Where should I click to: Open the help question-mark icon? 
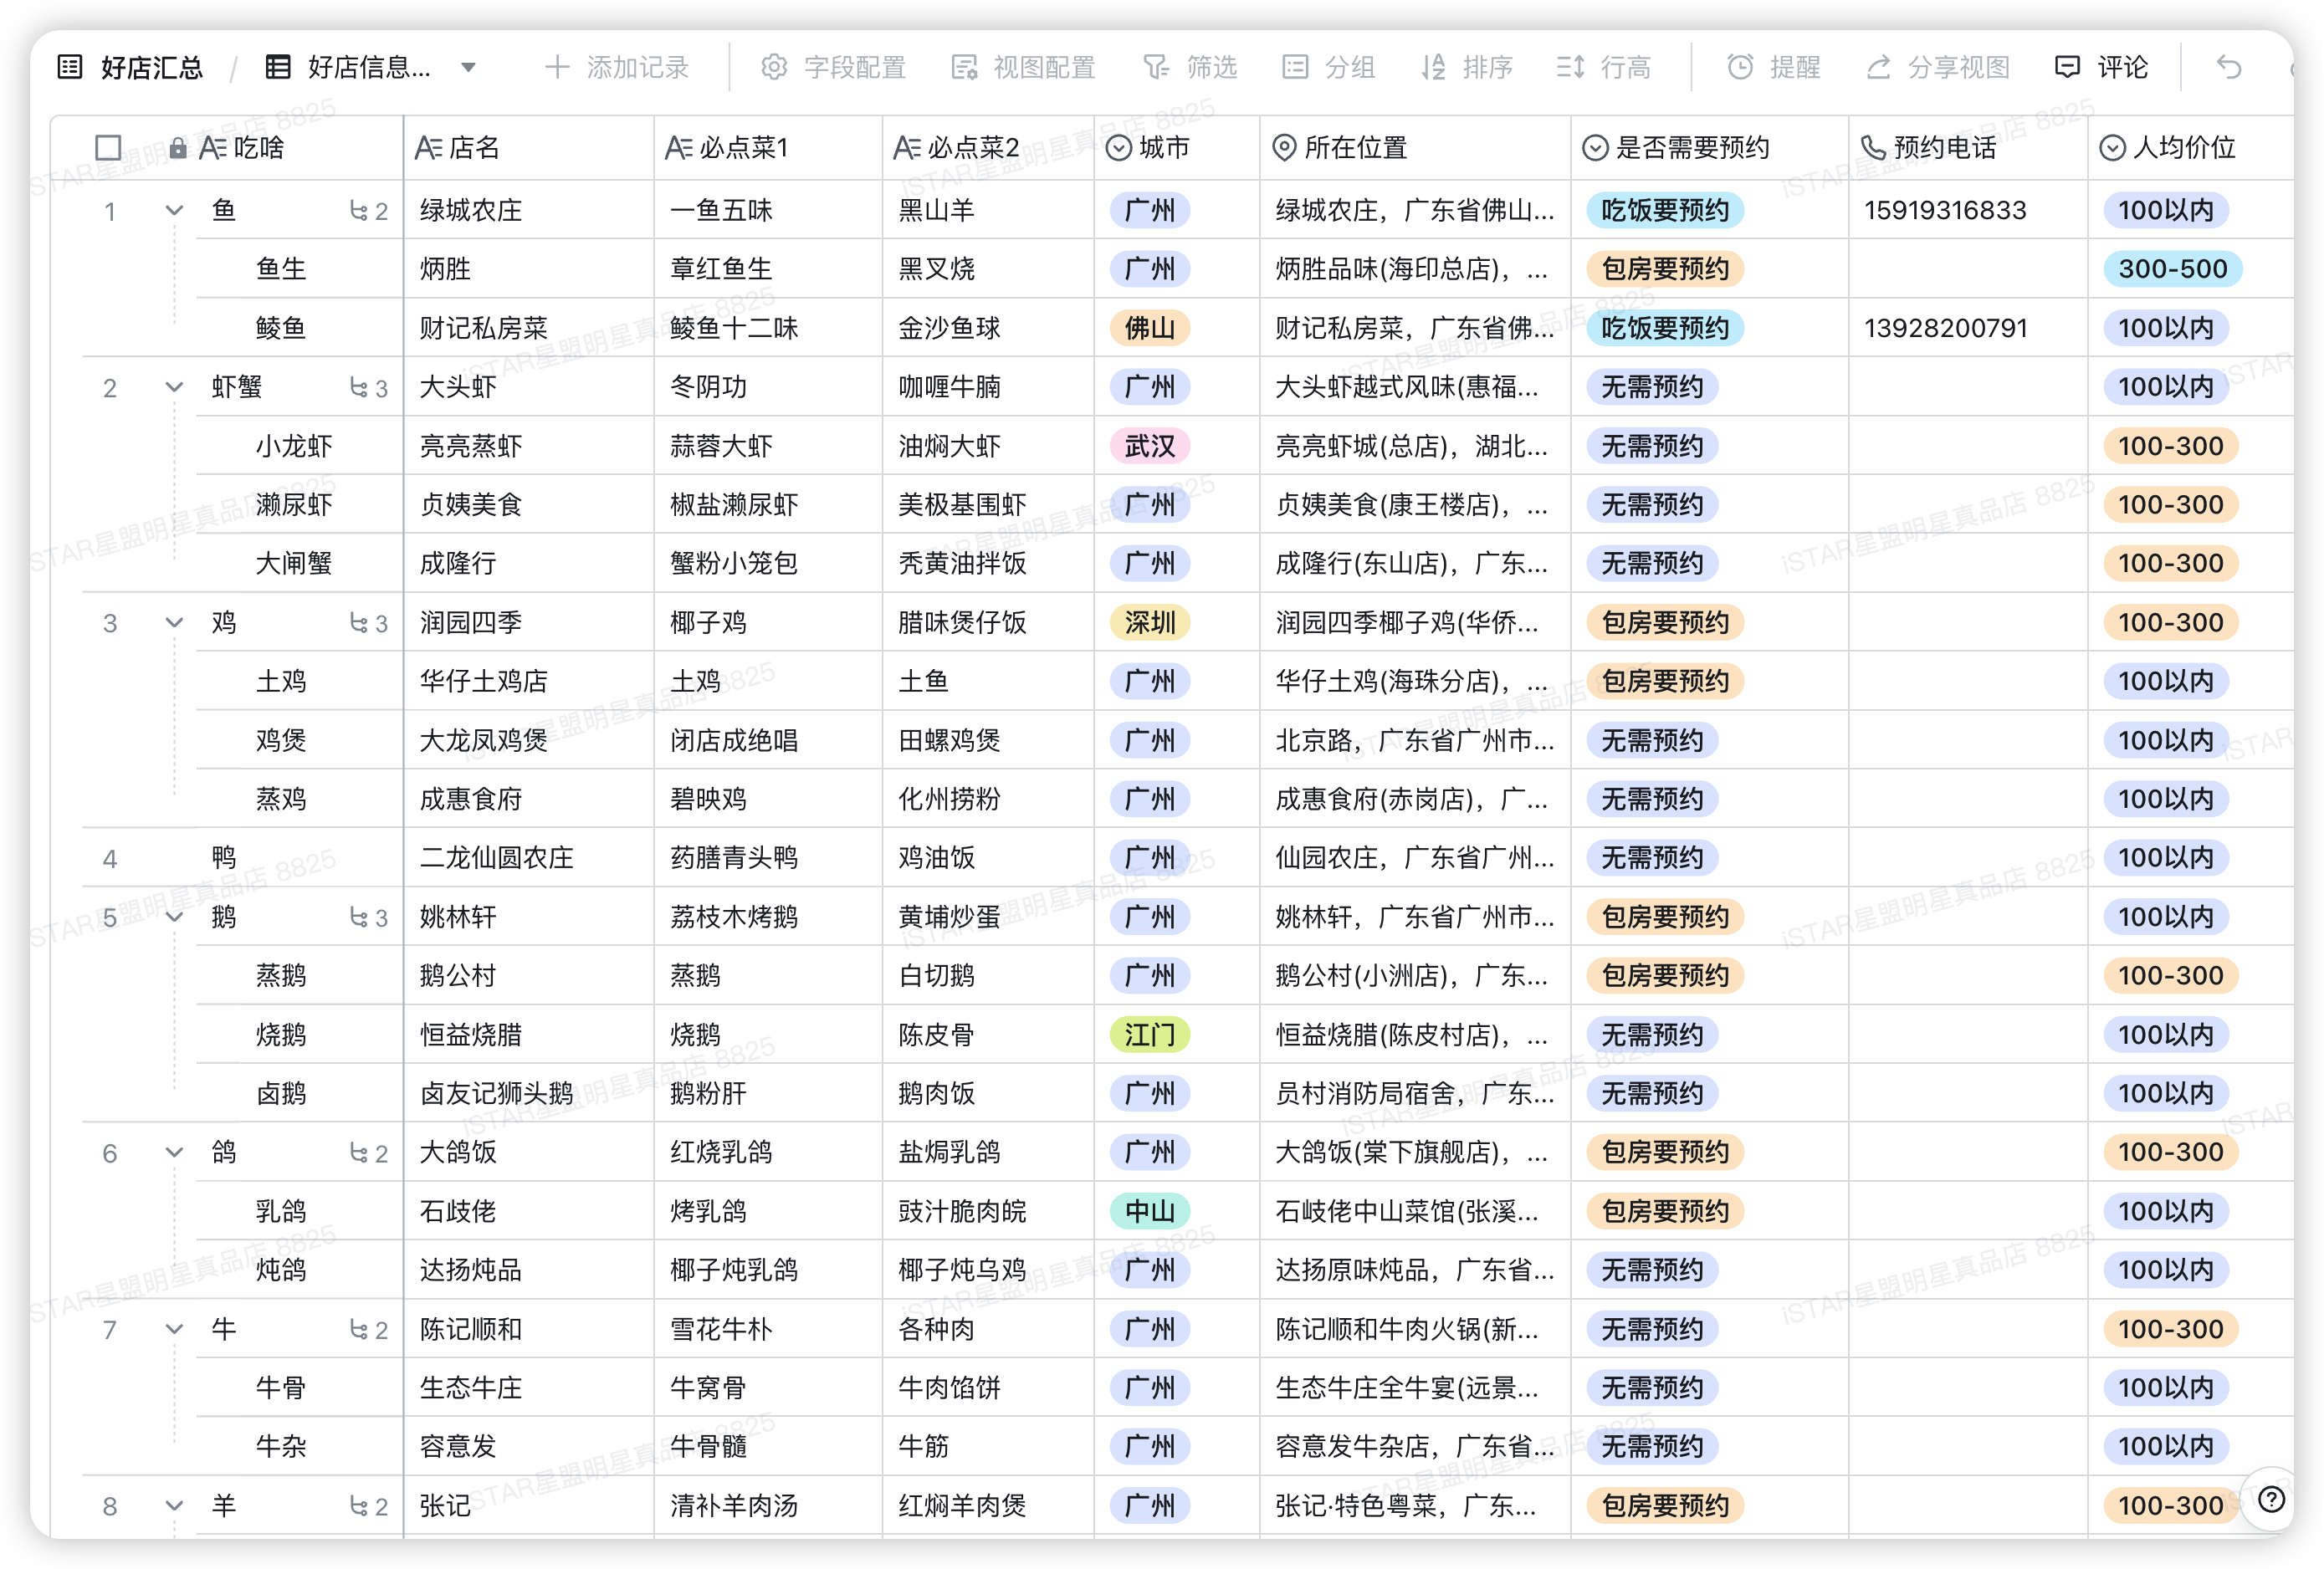click(2271, 1499)
